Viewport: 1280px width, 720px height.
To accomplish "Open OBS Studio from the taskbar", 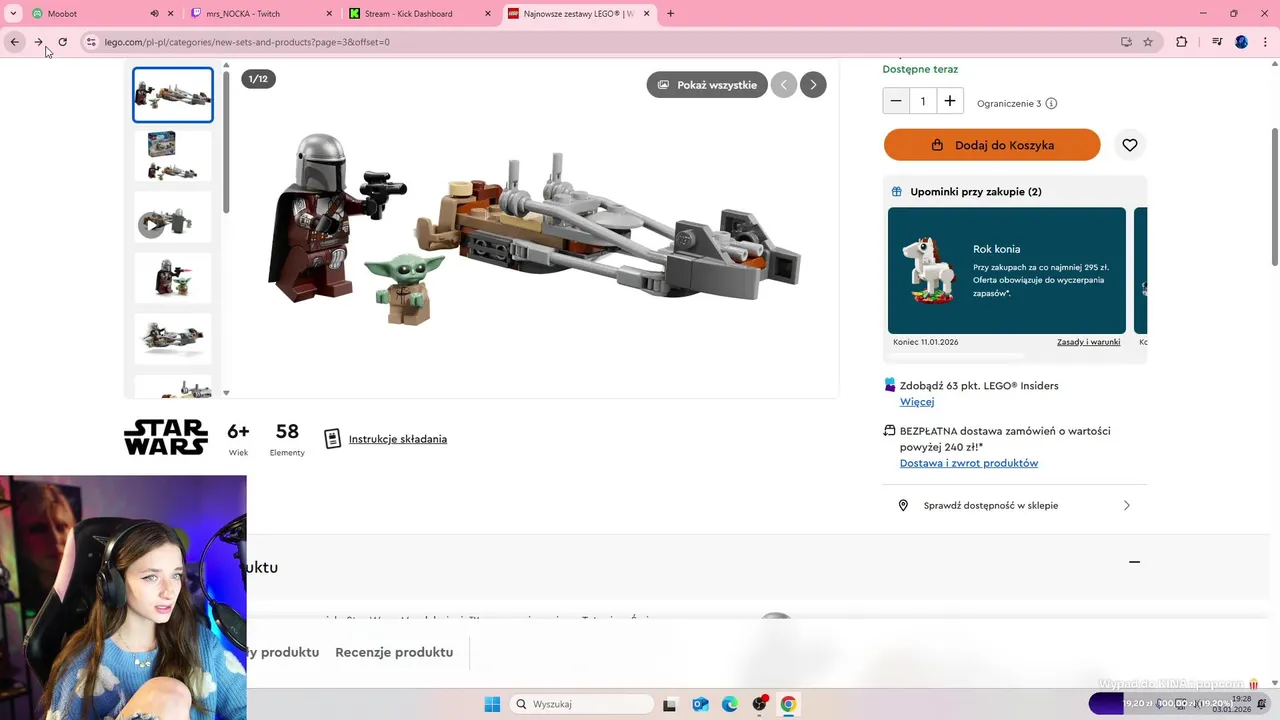I will pos(759,704).
